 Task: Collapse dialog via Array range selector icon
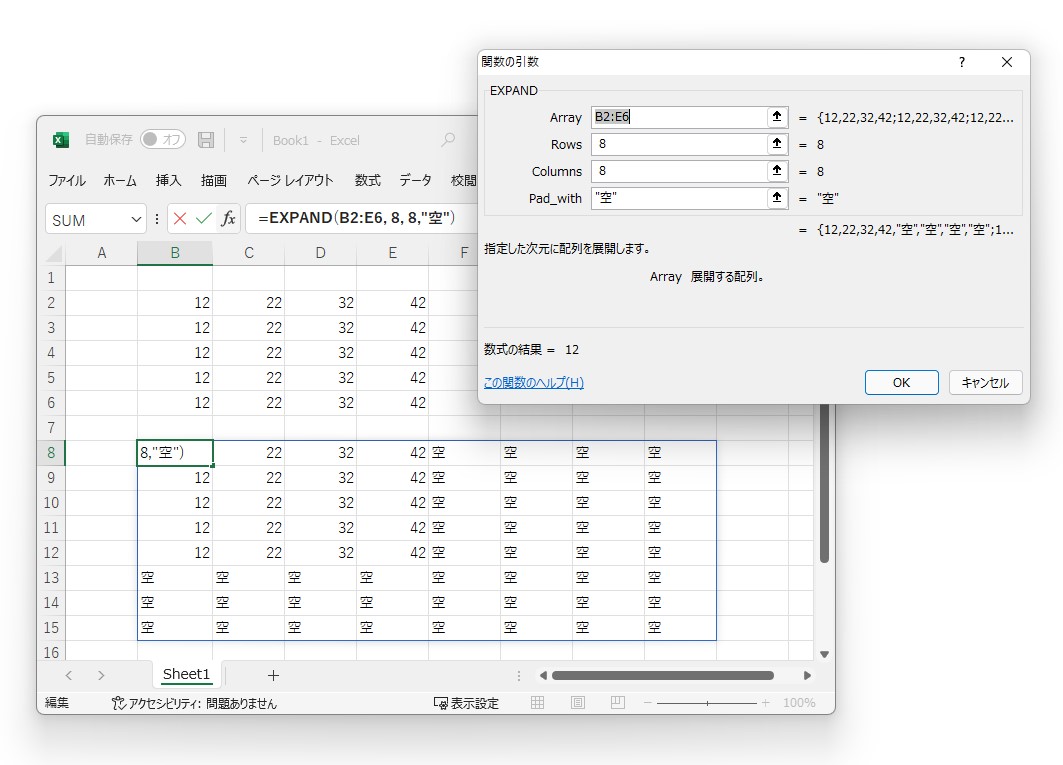(x=777, y=117)
